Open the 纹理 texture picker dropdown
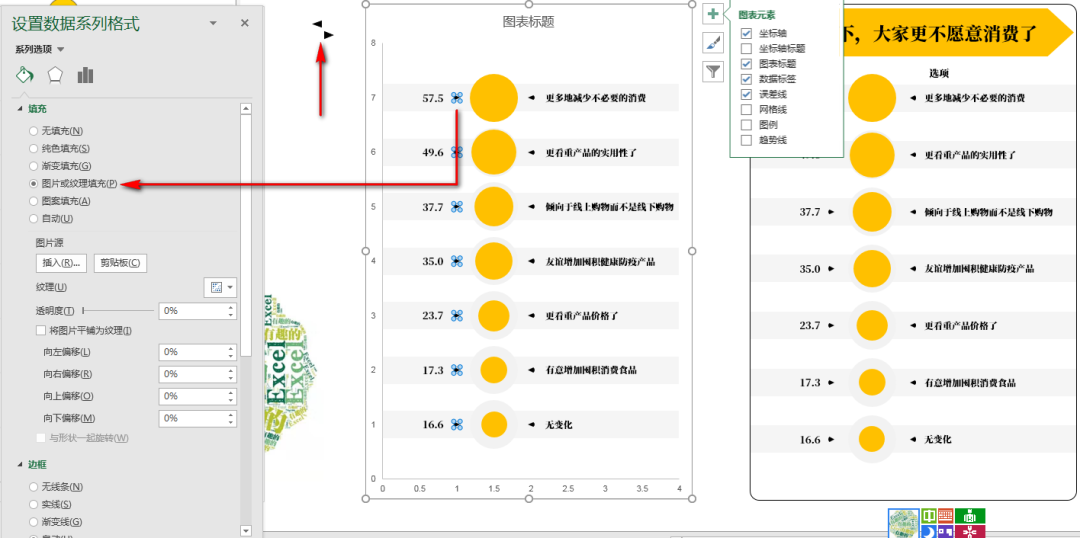This screenshot has width=1080, height=538. pyautogui.click(x=220, y=287)
